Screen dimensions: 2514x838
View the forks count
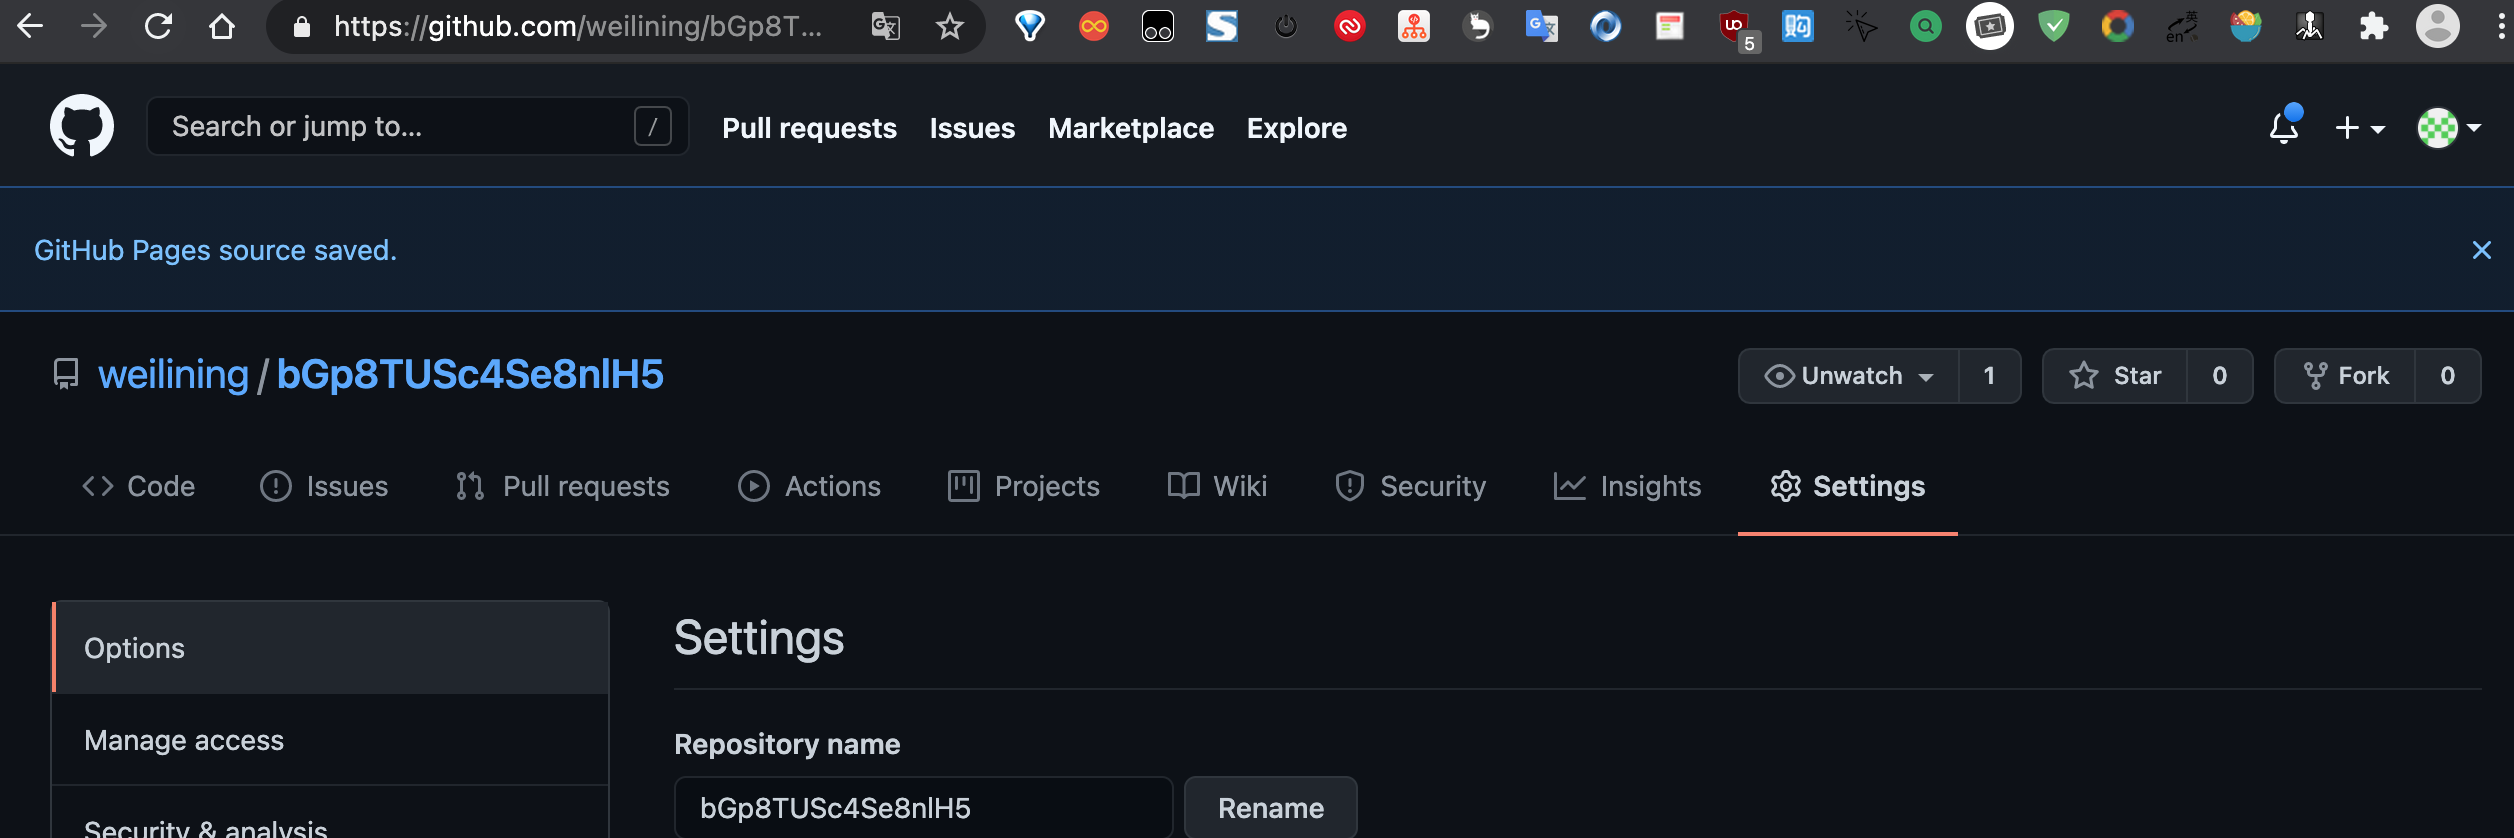(2447, 376)
